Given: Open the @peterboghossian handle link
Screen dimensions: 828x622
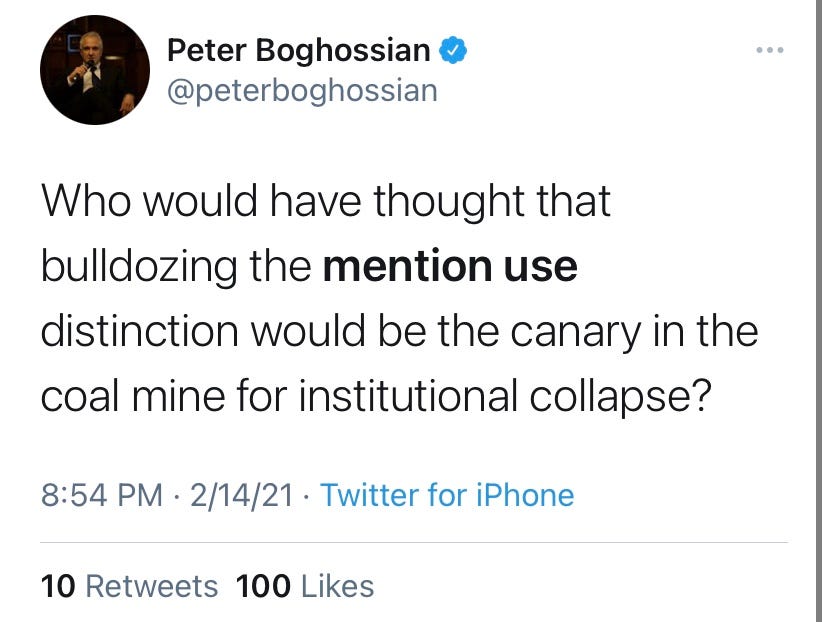Looking at the screenshot, I should [303, 91].
